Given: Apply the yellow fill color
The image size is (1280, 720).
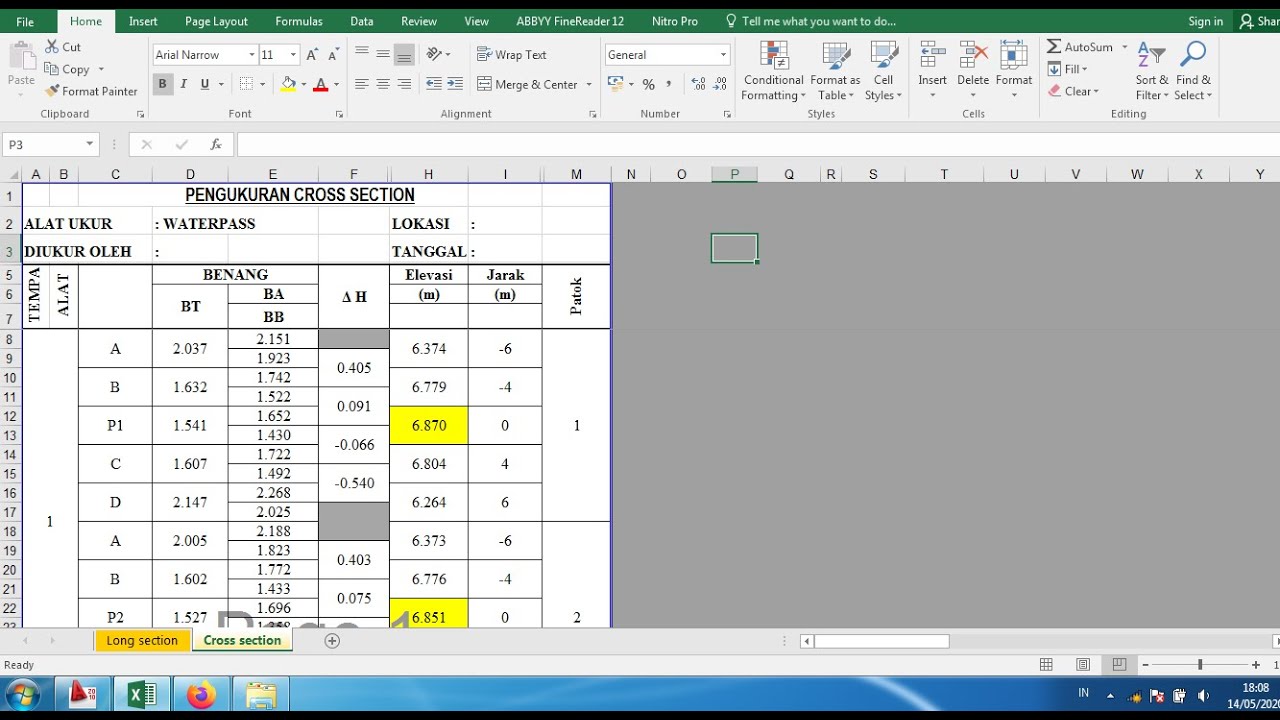Looking at the screenshot, I should click(x=288, y=85).
